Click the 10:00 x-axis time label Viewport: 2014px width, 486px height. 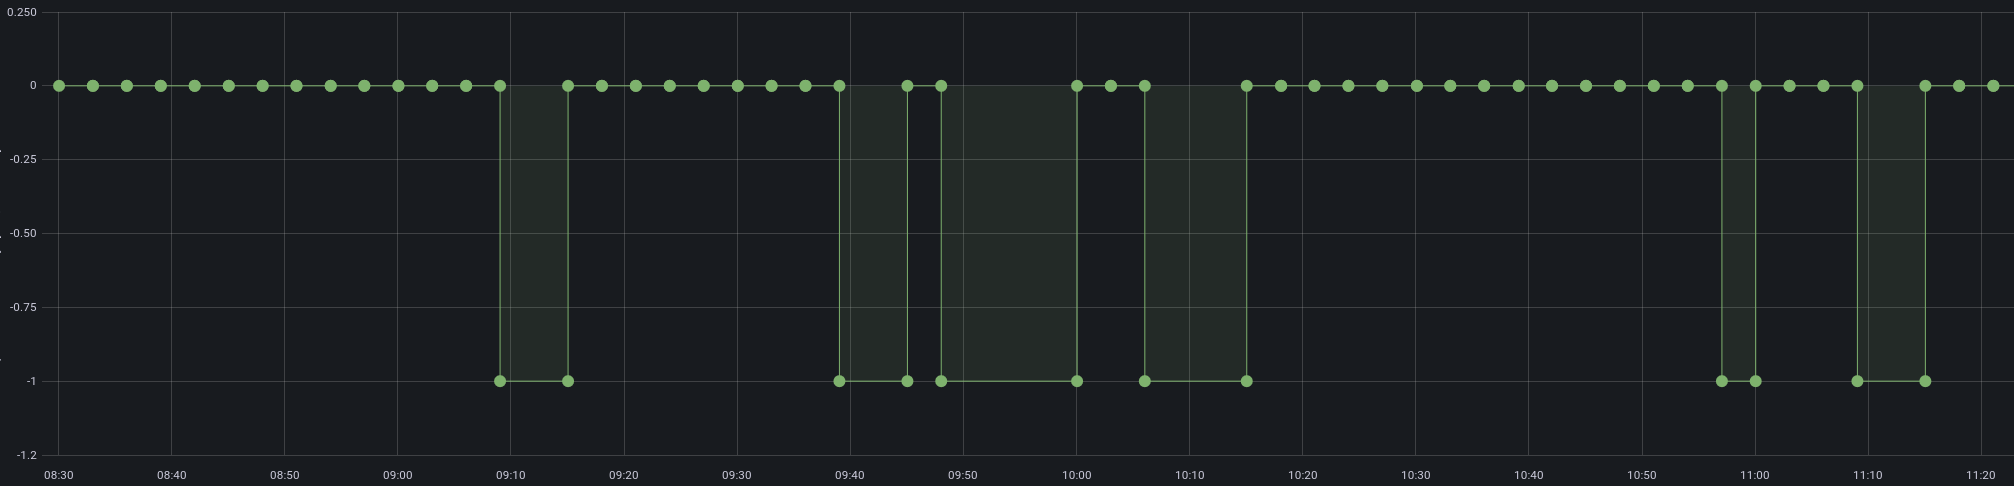[x=1076, y=475]
